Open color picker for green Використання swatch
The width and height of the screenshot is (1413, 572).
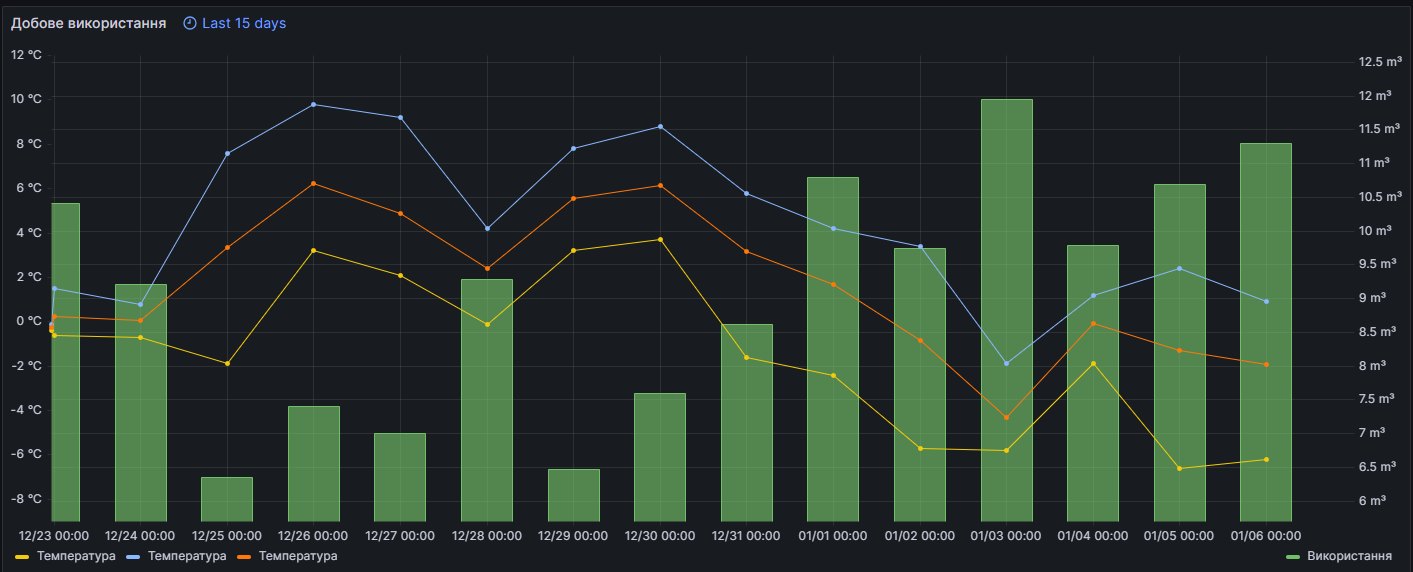(x=1293, y=556)
